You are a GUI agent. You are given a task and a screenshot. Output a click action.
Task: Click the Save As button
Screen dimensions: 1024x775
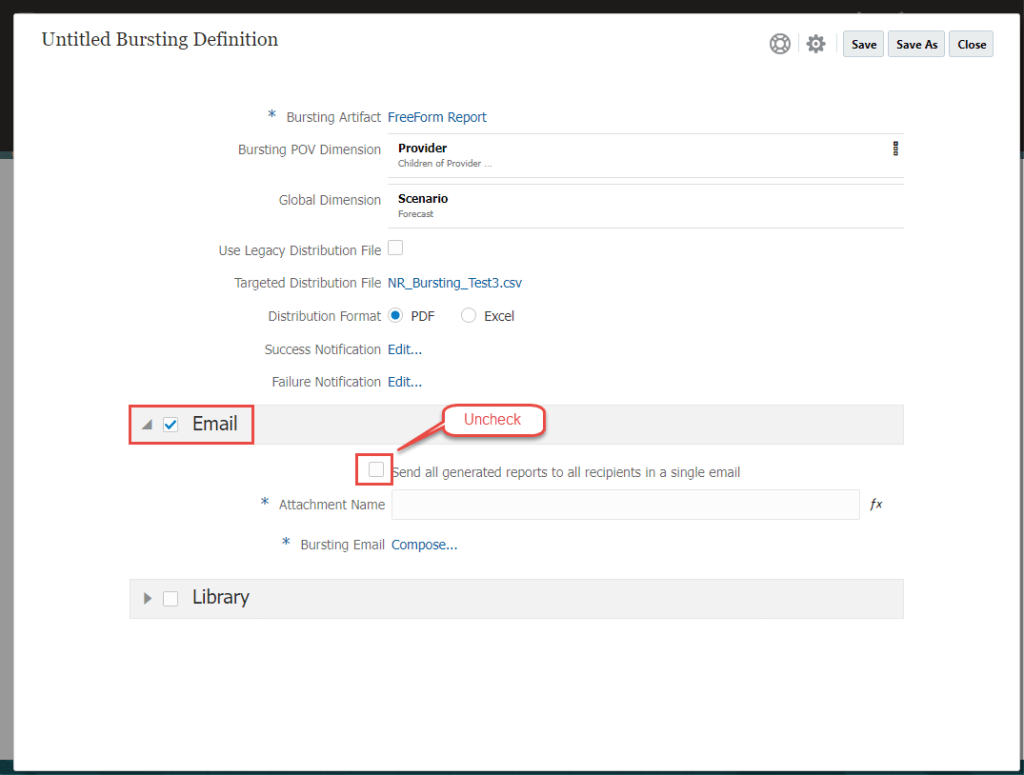(916, 44)
